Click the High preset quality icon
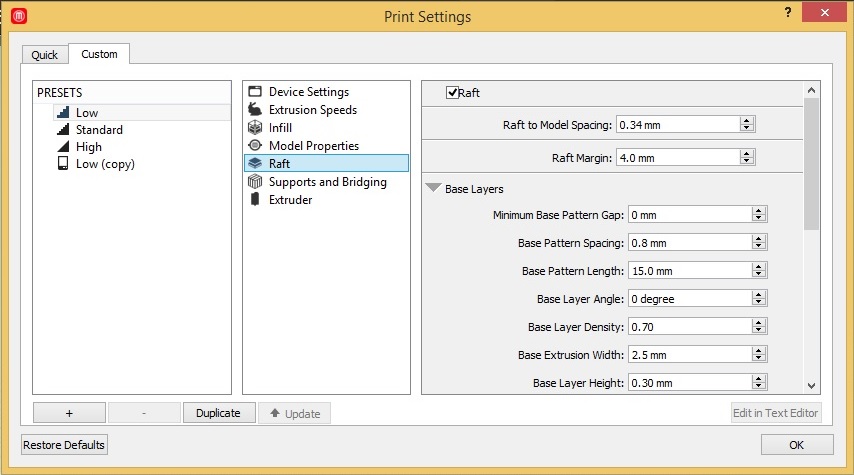 tap(62, 147)
